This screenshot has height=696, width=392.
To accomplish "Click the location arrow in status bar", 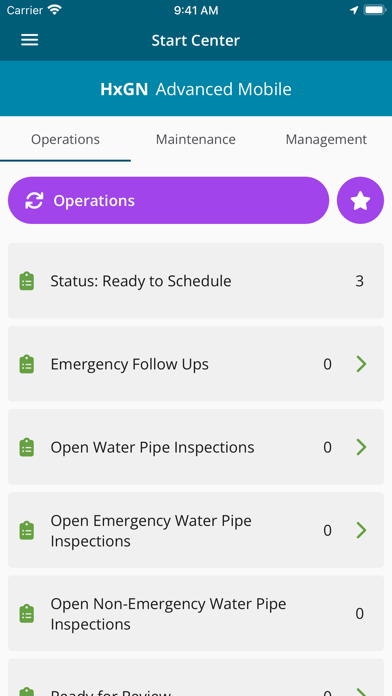I will pos(354,10).
